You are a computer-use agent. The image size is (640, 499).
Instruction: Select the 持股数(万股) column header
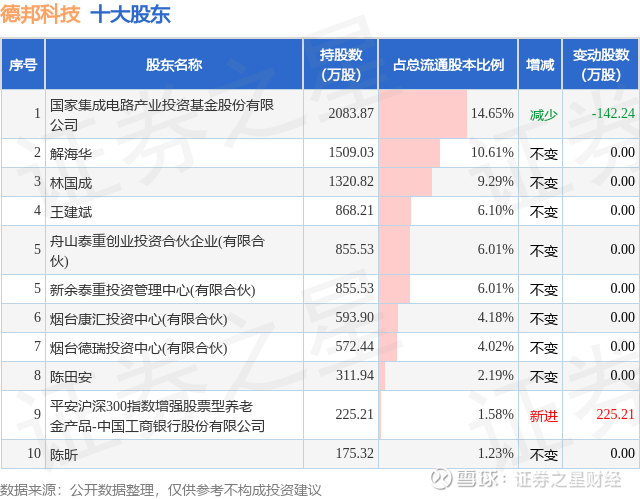[x=341, y=64]
